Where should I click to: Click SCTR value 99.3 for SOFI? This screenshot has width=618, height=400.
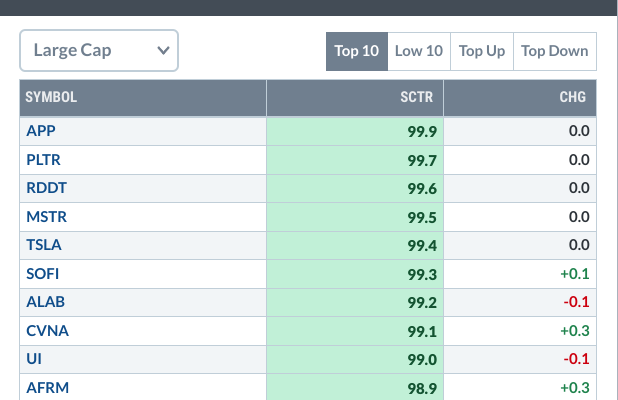422,275
